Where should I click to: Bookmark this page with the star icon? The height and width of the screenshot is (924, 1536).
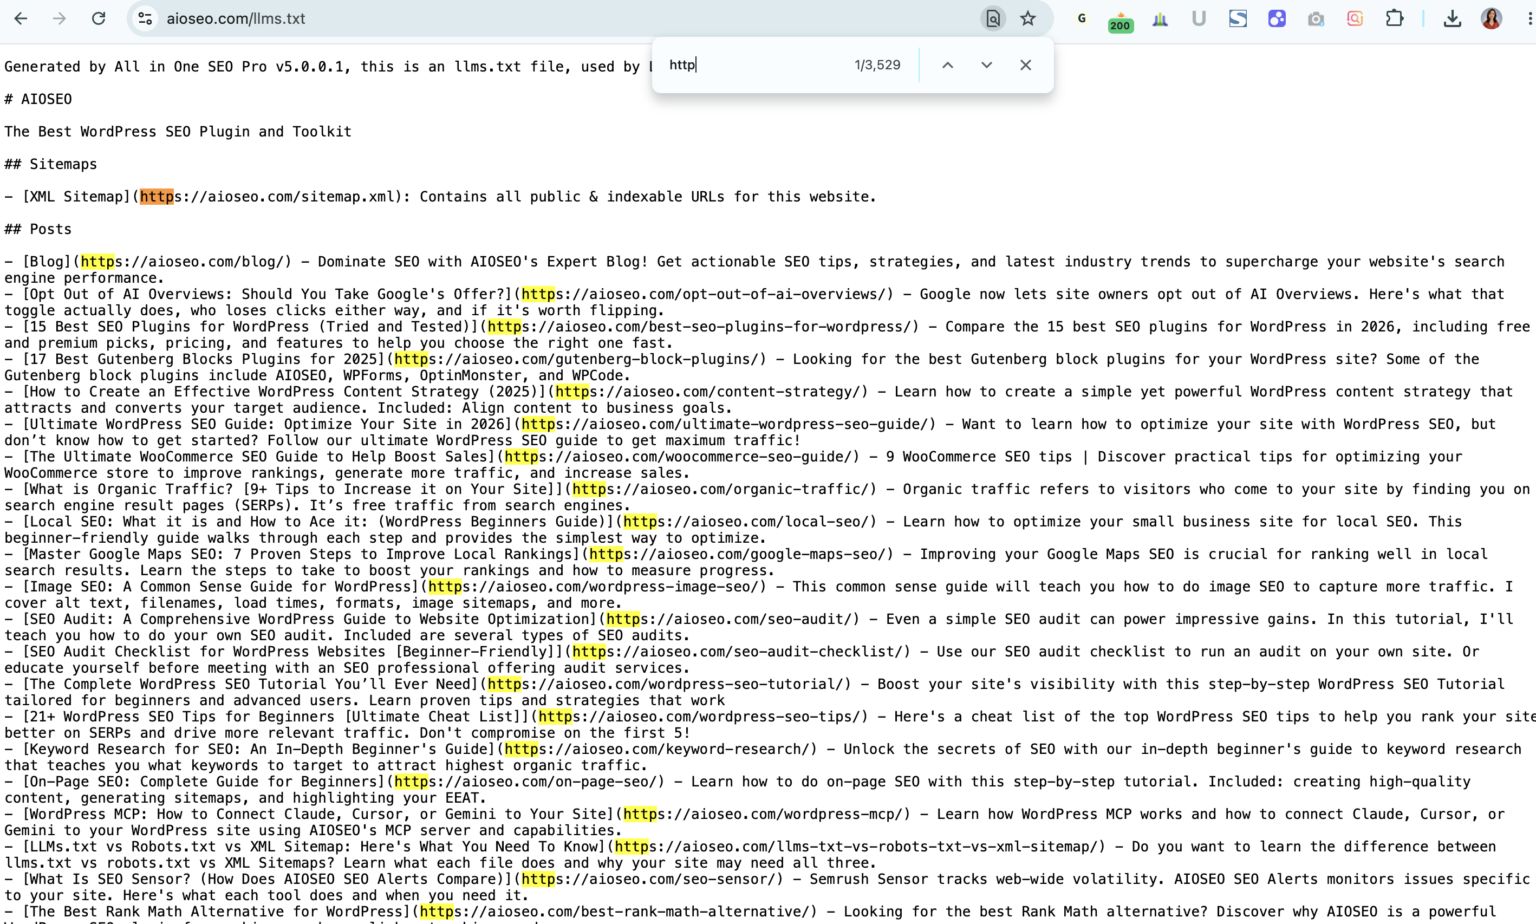(x=1028, y=18)
